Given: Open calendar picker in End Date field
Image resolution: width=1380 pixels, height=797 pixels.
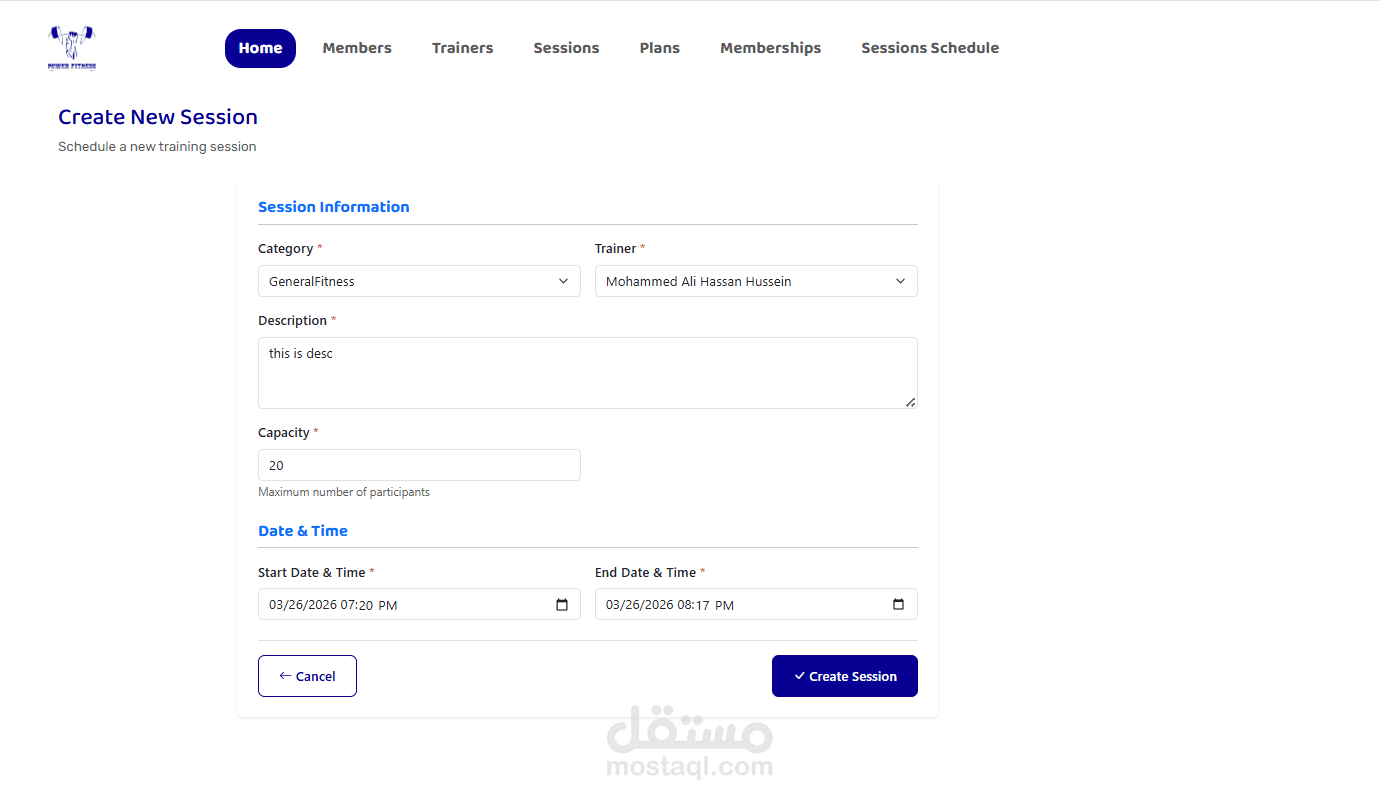Looking at the screenshot, I should tap(898, 605).
